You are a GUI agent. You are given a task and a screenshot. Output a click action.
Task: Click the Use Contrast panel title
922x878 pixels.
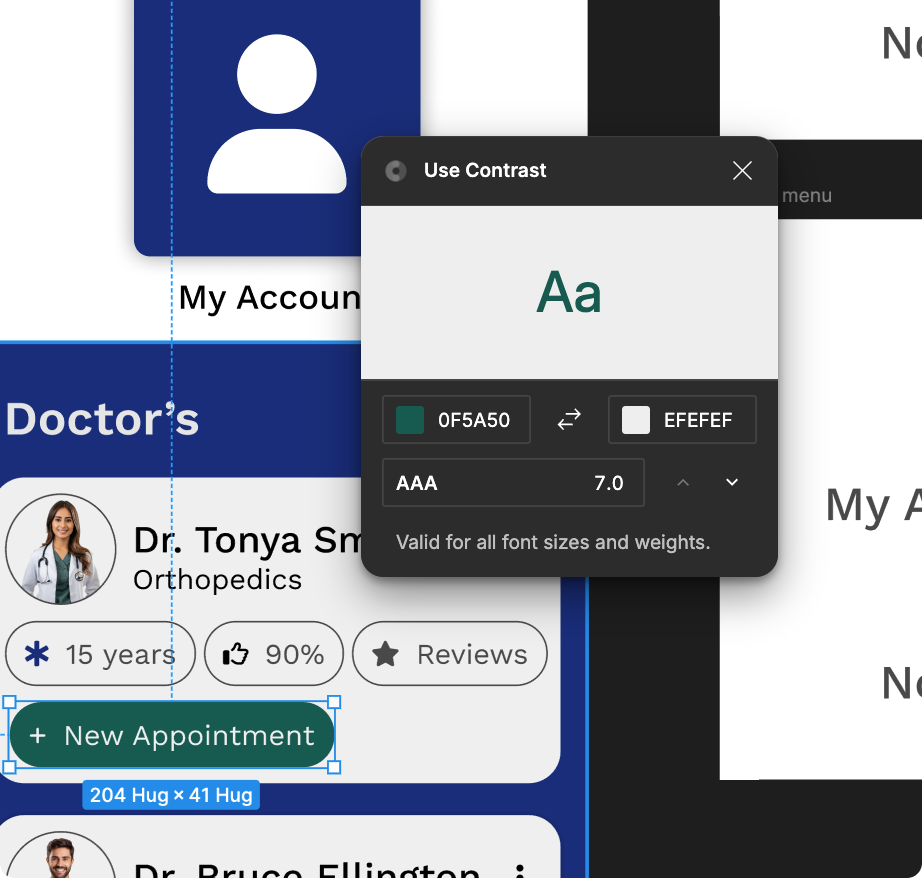pos(485,170)
